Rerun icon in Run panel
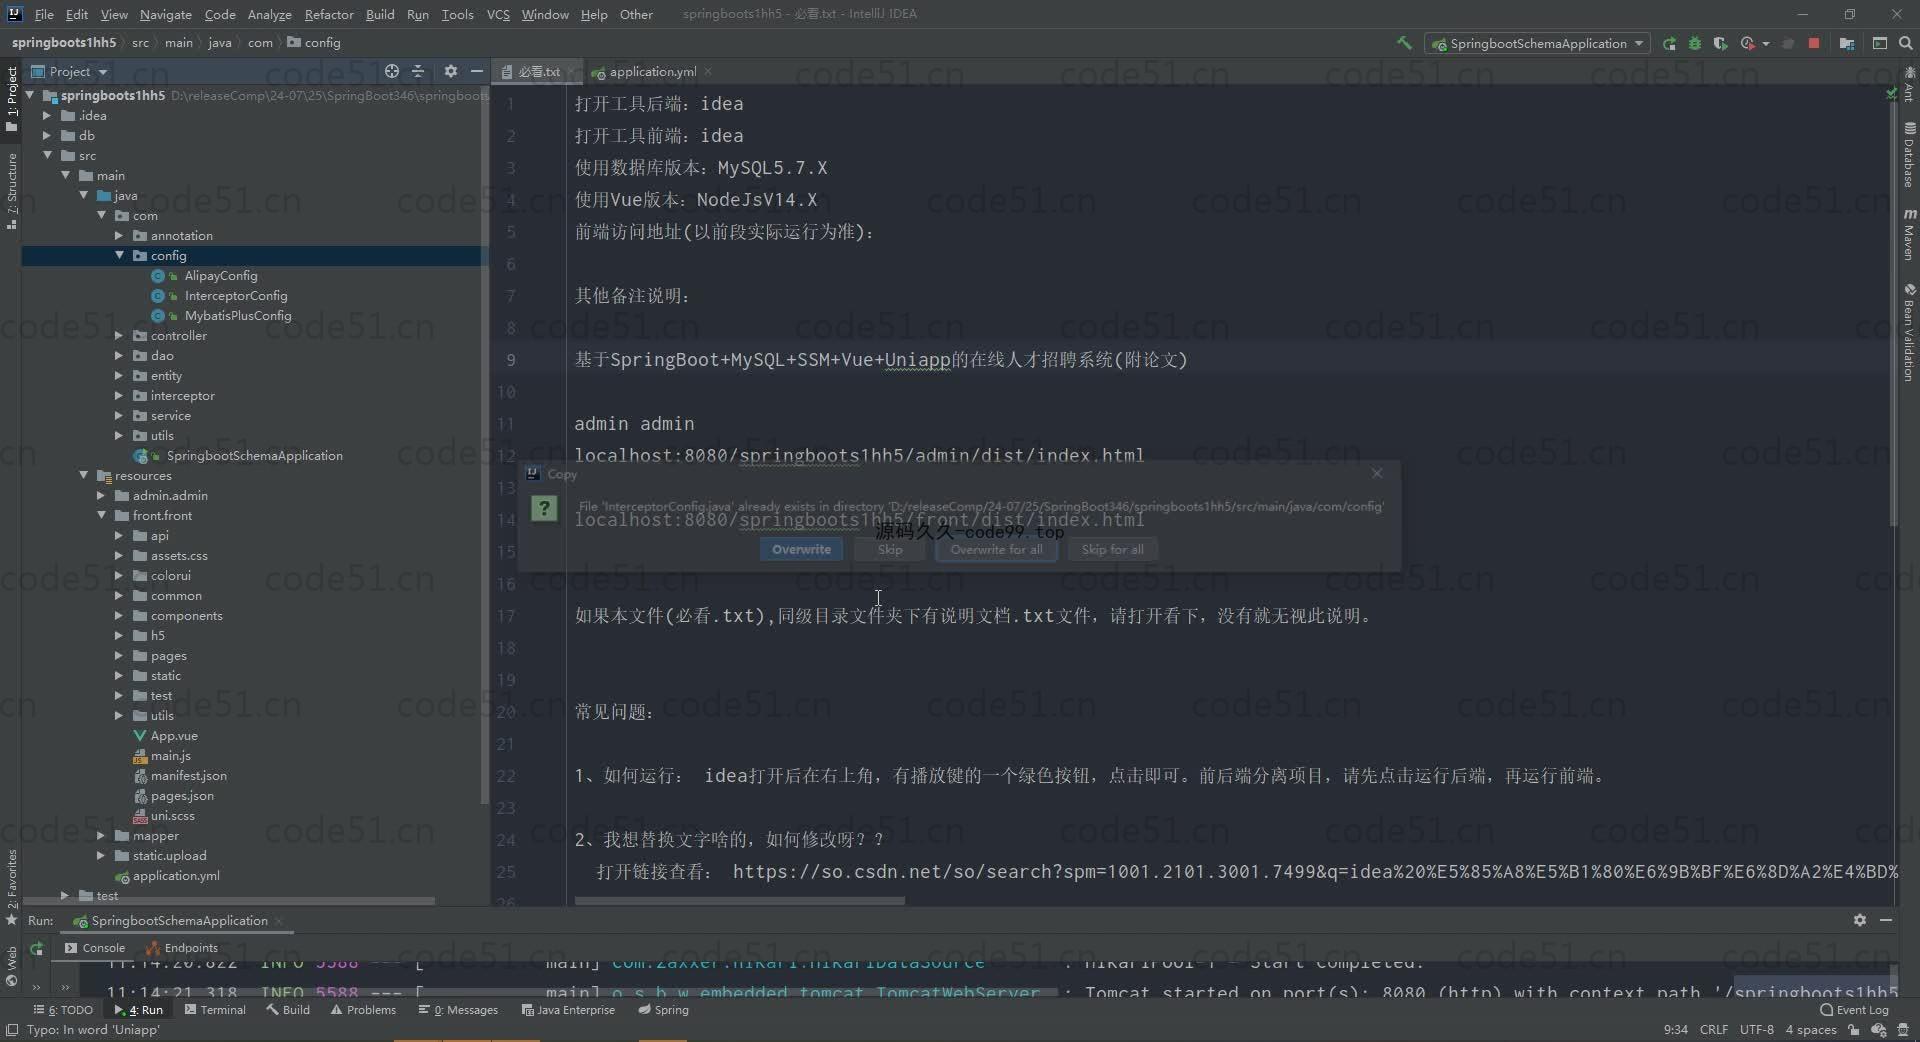This screenshot has height=1042, width=1920. tap(37, 948)
